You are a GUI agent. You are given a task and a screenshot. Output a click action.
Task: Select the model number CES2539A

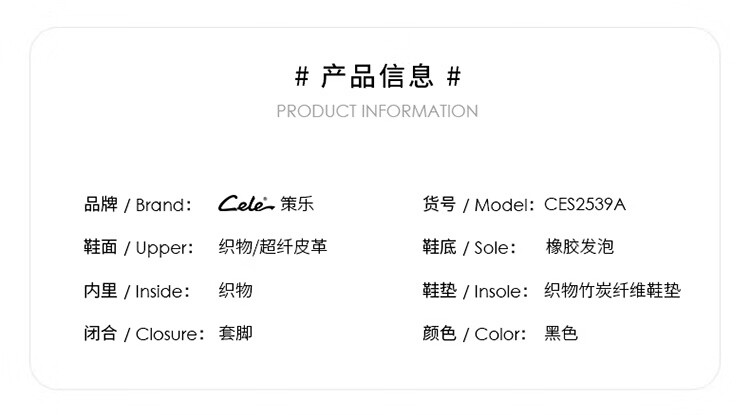(x=585, y=205)
